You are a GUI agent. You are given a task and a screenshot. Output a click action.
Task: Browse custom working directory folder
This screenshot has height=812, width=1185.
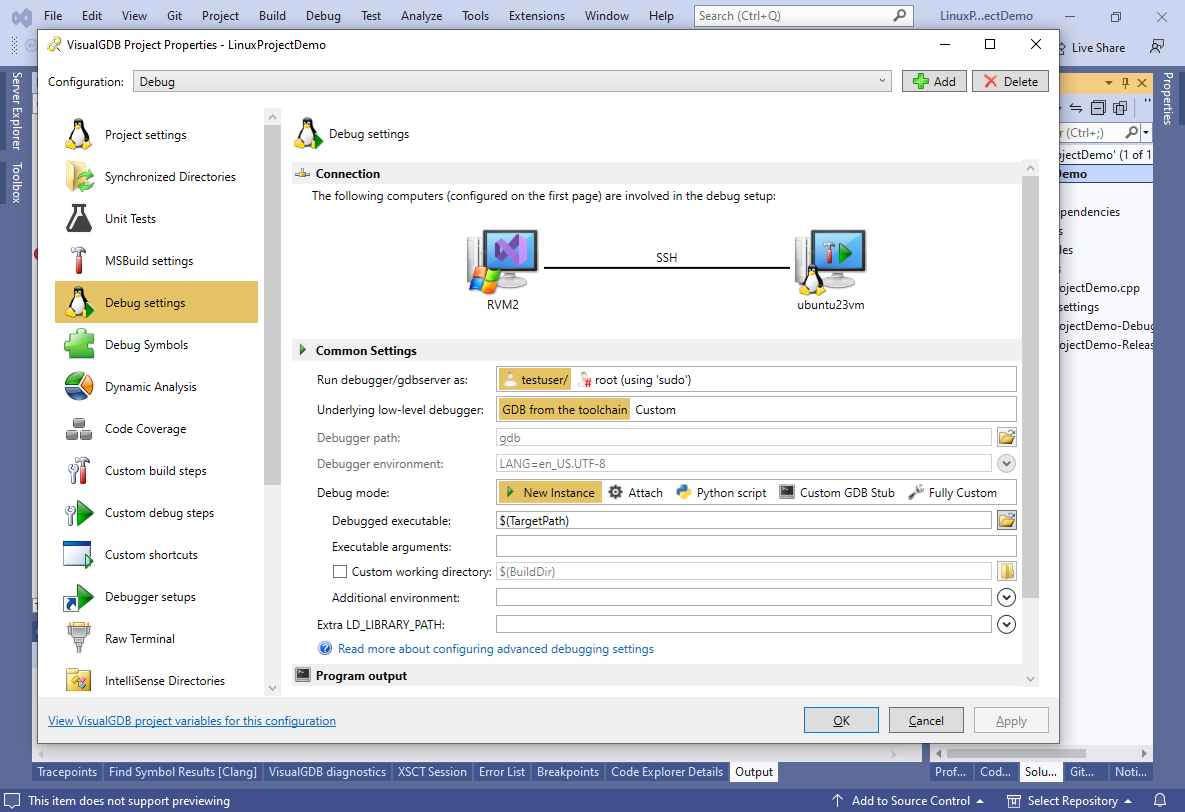(x=1007, y=572)
